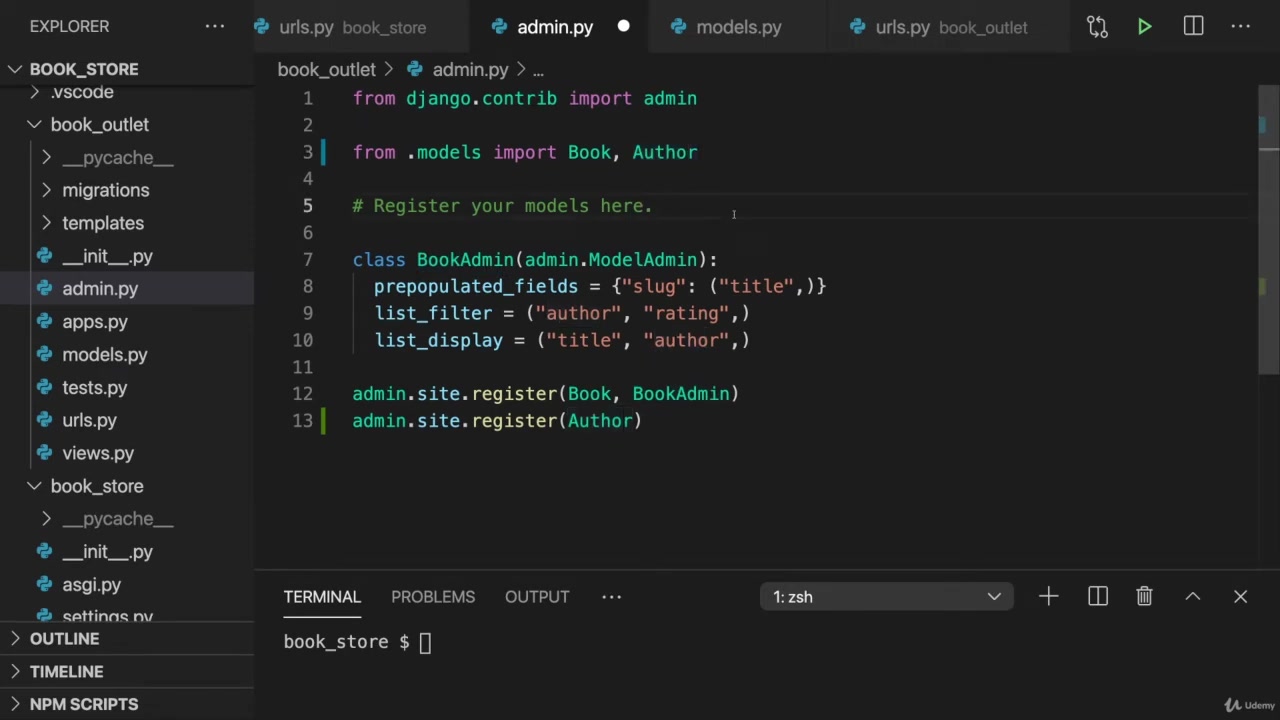The width and height of the screenshot is (1280, 720).
Task: Expand the OUTLINE section
Action: point(64,639)
